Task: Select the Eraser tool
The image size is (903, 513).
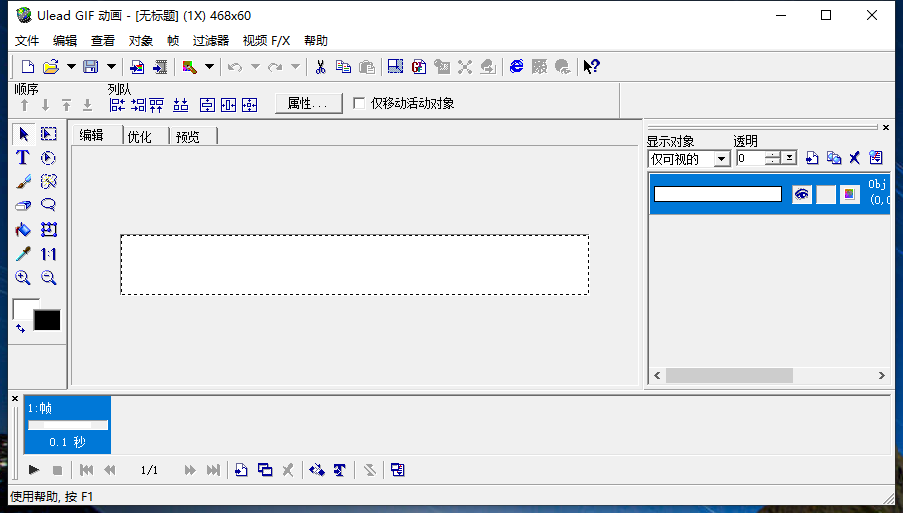Action: click(23, 206)
